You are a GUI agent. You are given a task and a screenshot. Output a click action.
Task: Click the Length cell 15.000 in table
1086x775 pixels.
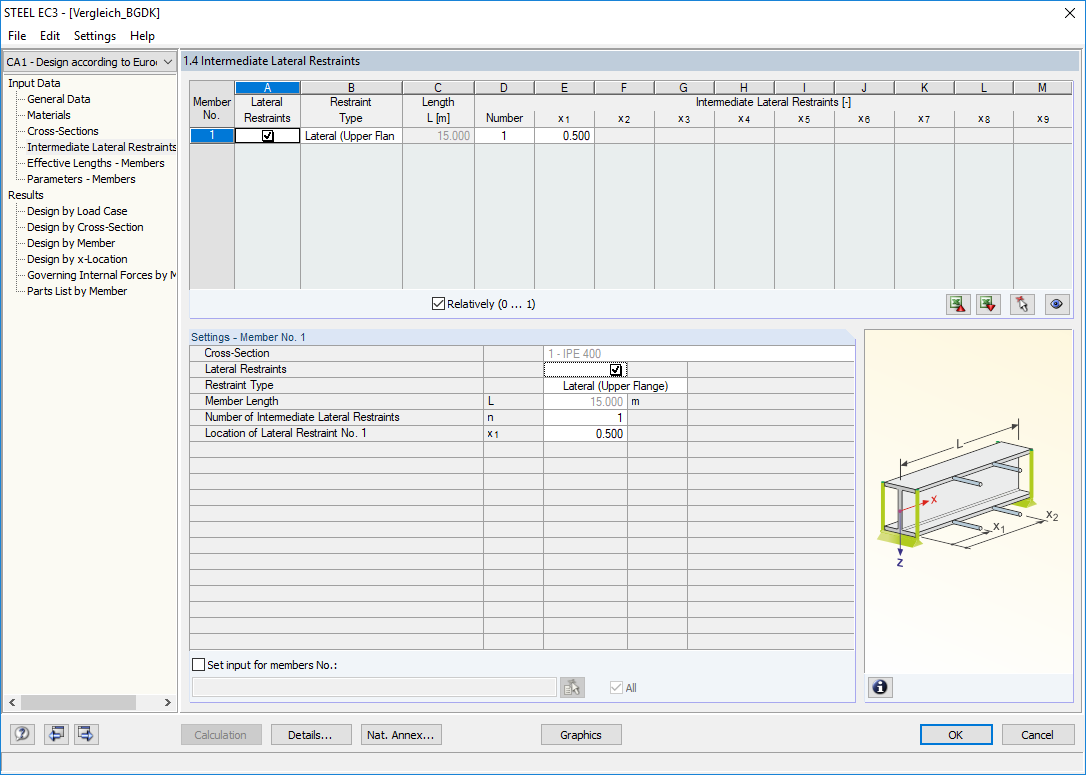coord(438,136)
